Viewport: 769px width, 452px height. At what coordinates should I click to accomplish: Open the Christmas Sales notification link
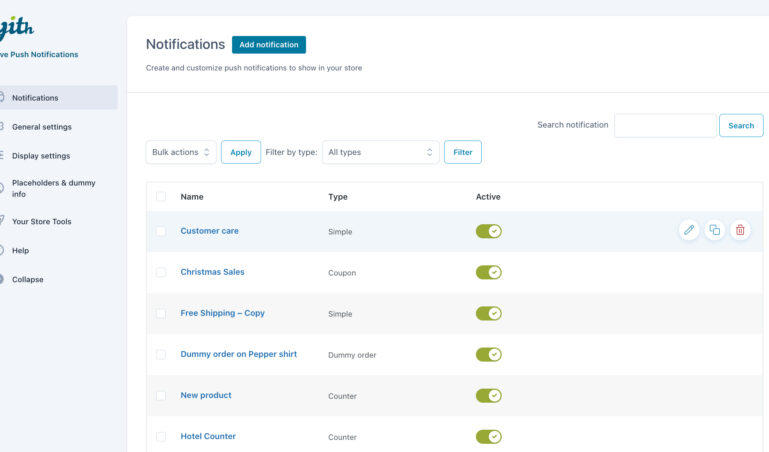212,272
